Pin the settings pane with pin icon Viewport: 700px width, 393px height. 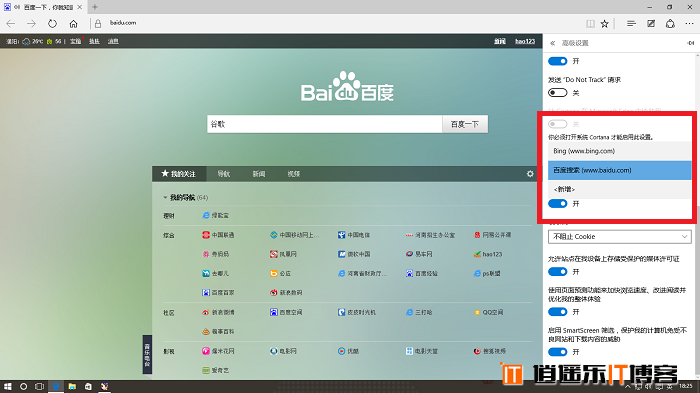[x=691, y=43]
